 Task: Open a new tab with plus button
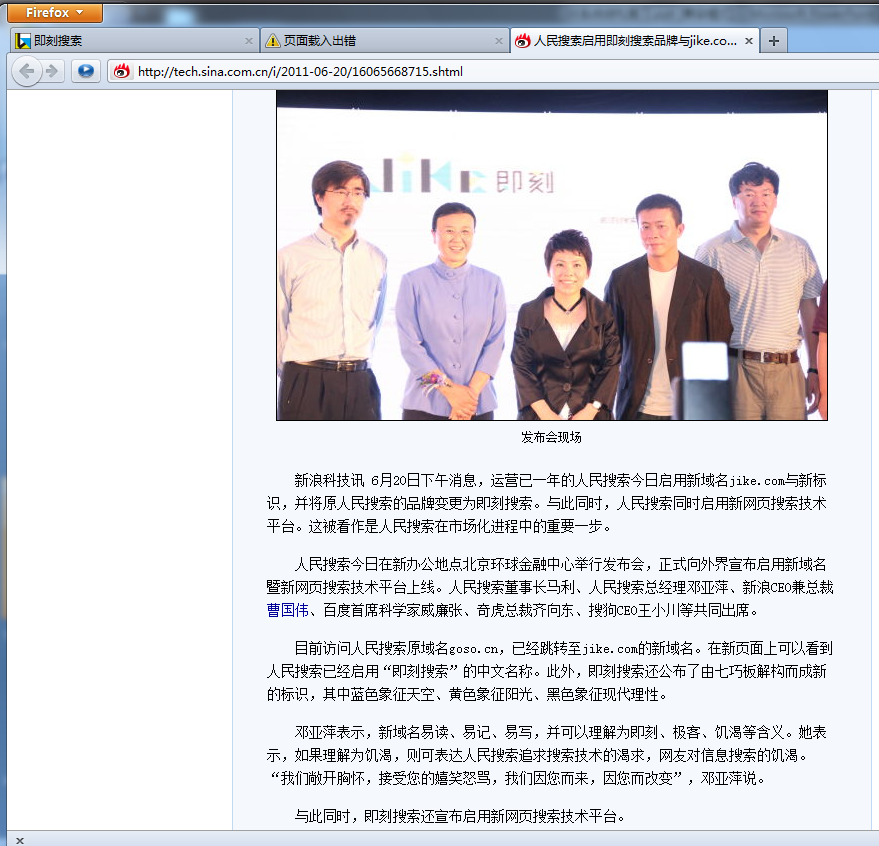pyautogui.click(x=774, y=41)
